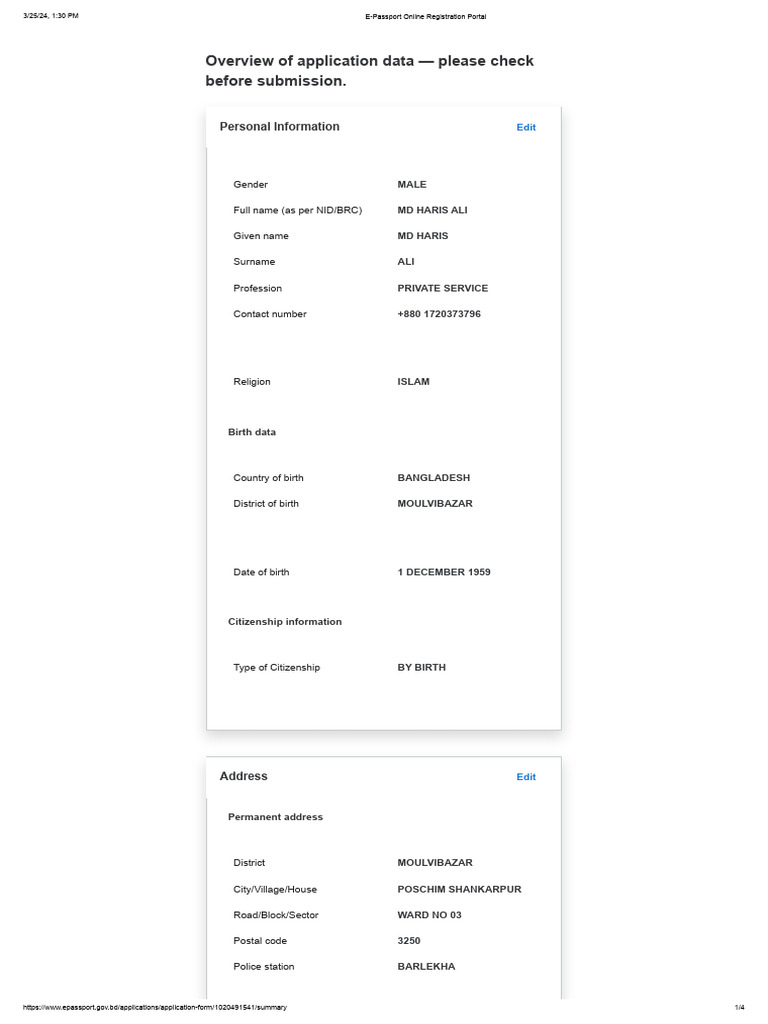Click the Overview of application data heading
The height and width of the screenshot is (1024, 768).
[369, 70]
